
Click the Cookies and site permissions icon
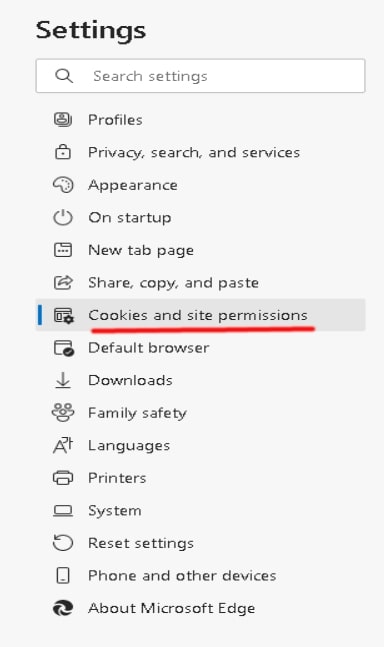[x=64, y=316]
